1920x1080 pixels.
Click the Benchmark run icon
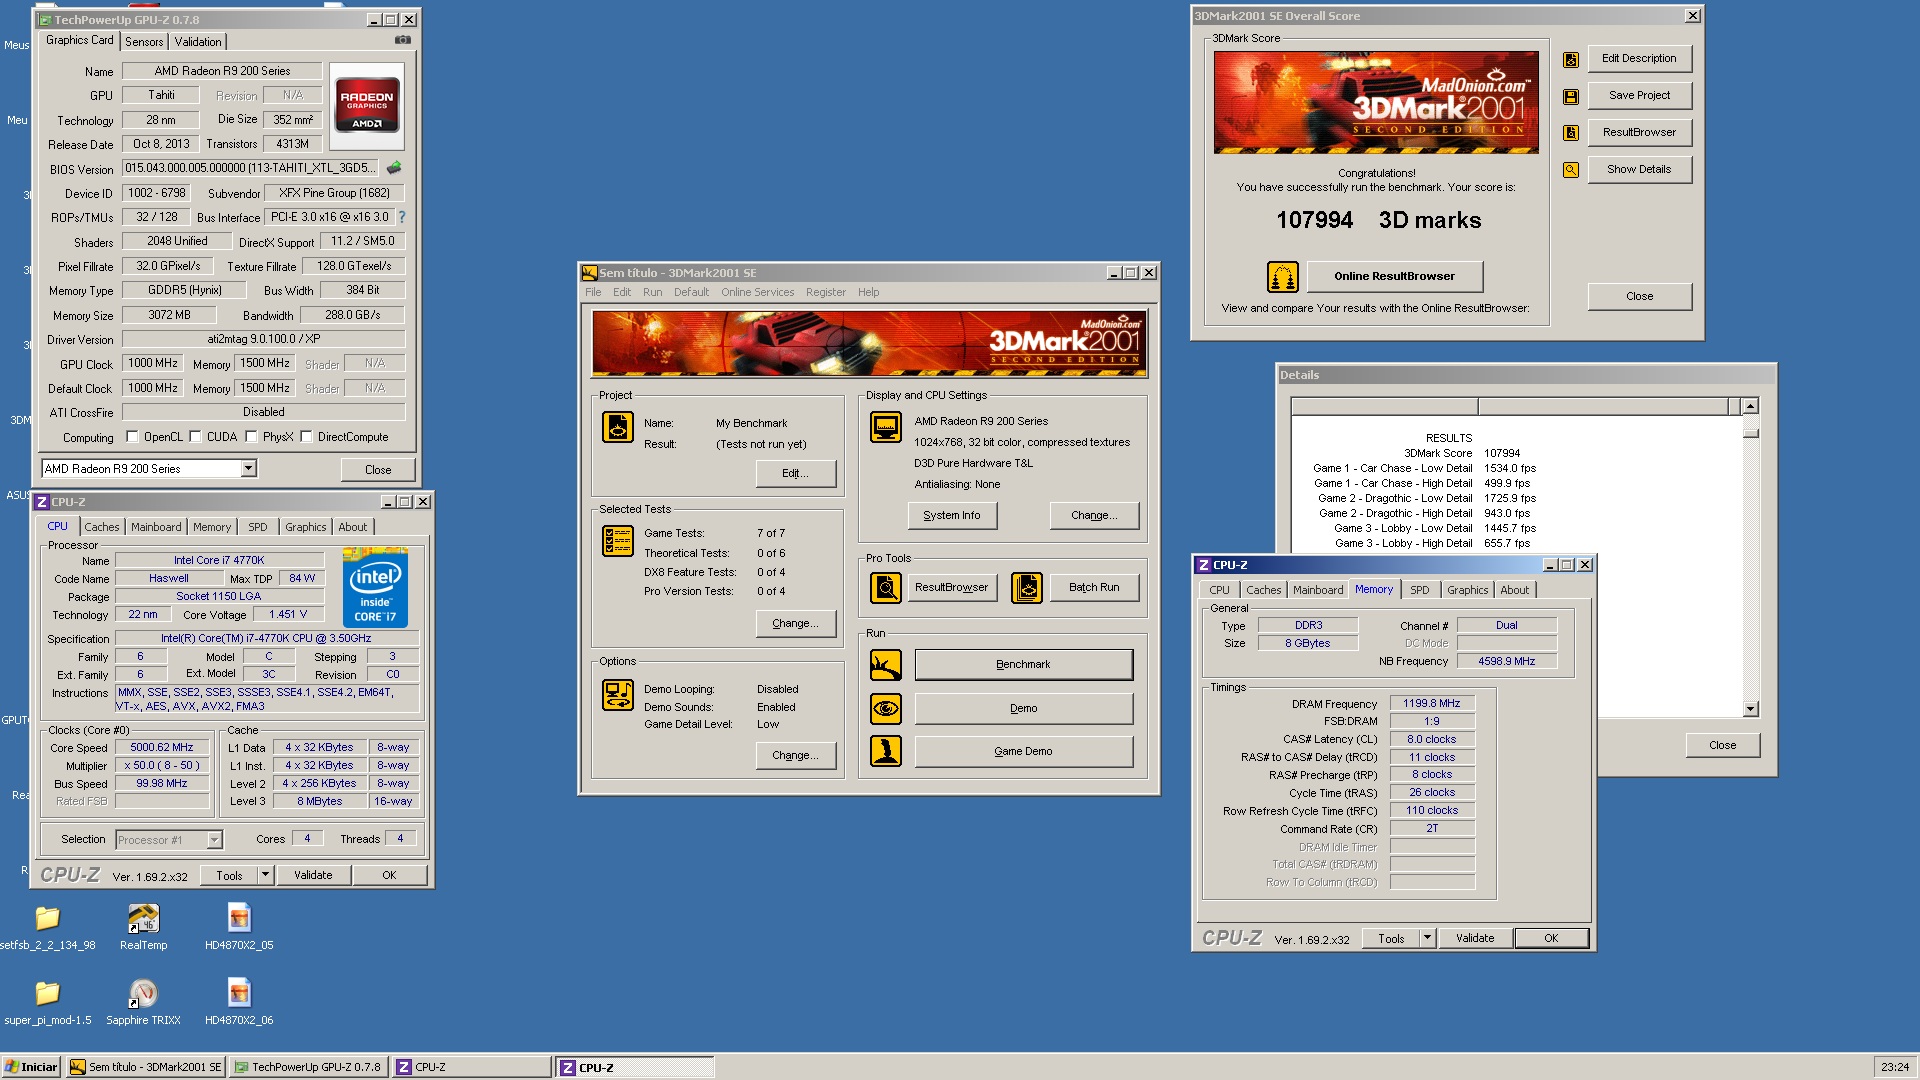pyautogui.click(x=885, y=665)
